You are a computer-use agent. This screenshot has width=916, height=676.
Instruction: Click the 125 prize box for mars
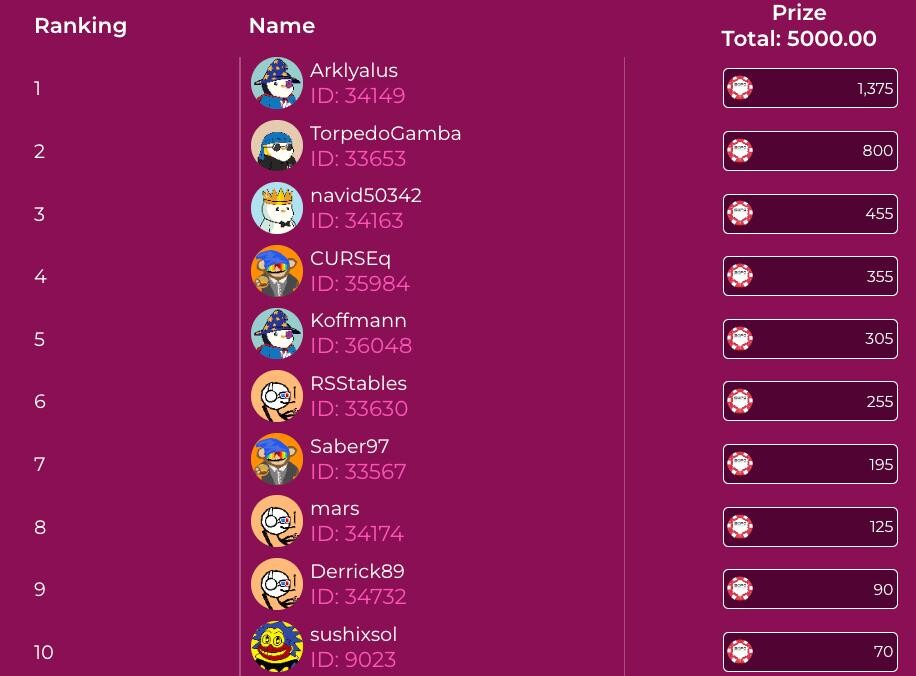pyautogui.click(x=810, y=527)
